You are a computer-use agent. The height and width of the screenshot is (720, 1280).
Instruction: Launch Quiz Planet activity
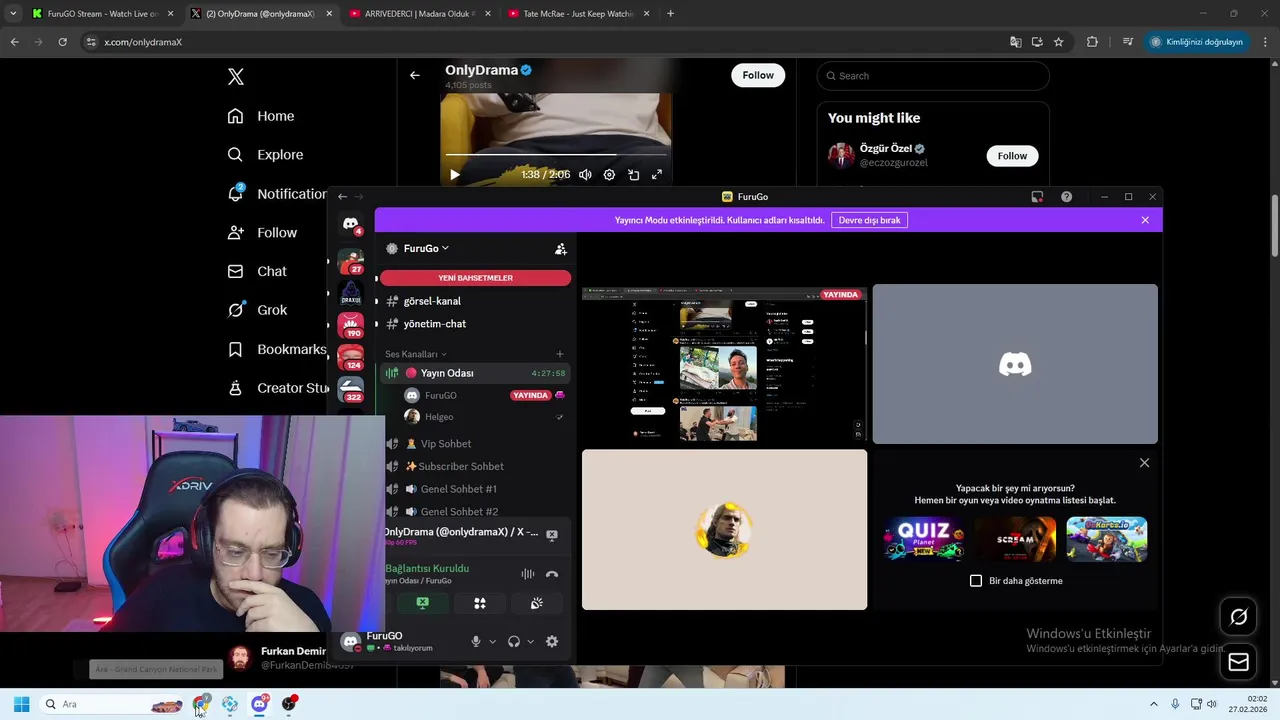click(924, 540)
